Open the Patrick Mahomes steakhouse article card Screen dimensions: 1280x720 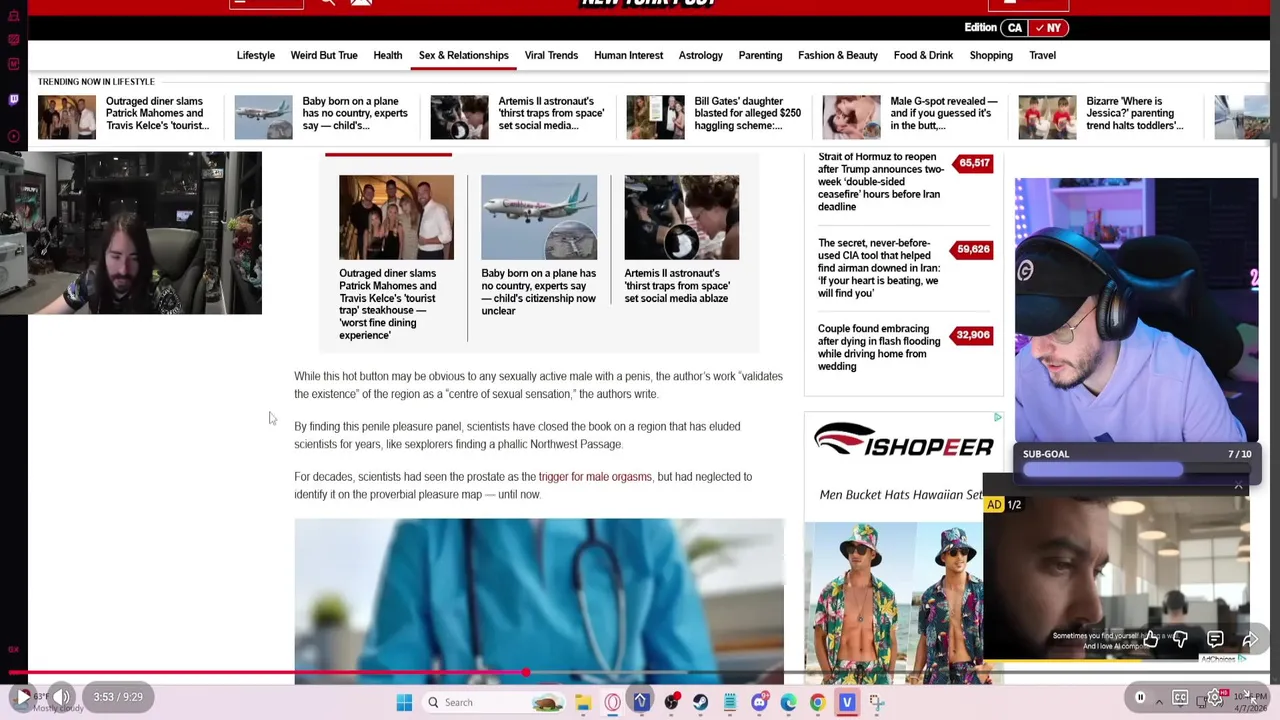396,258
